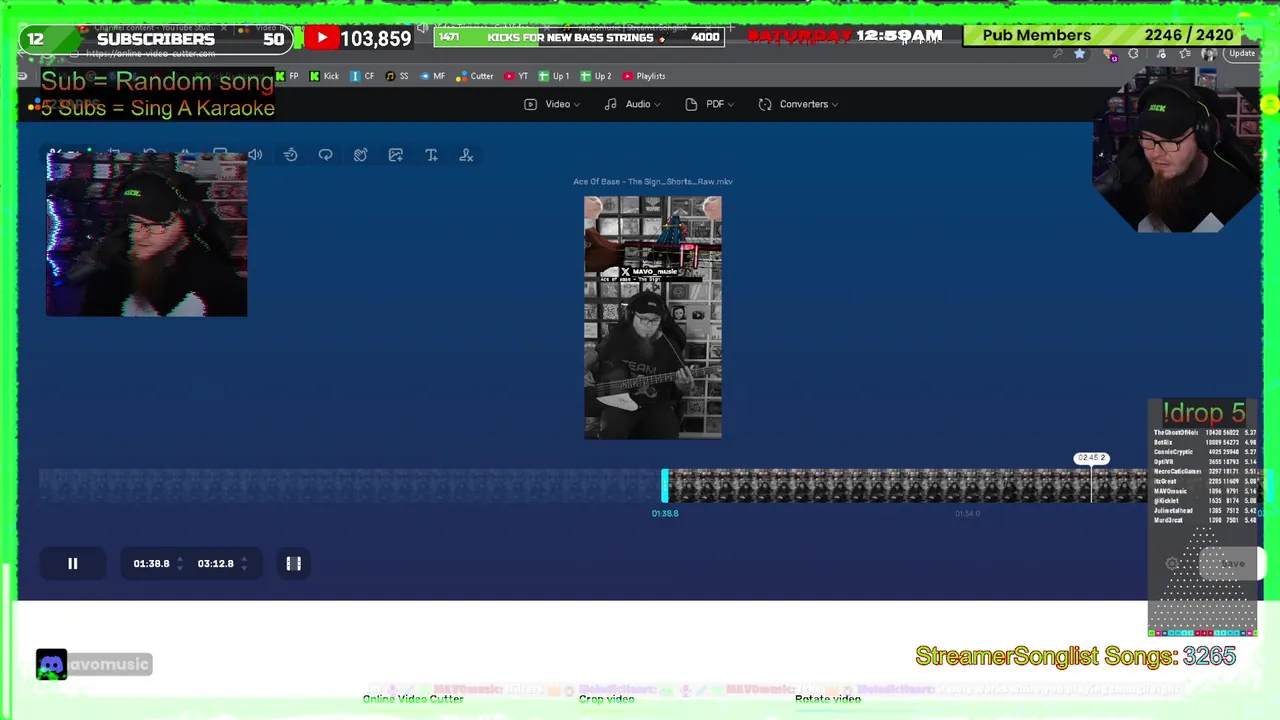Open the bookmarks list icon in browser
This screenshot has height=720, width=1280.
(1185, 54)
